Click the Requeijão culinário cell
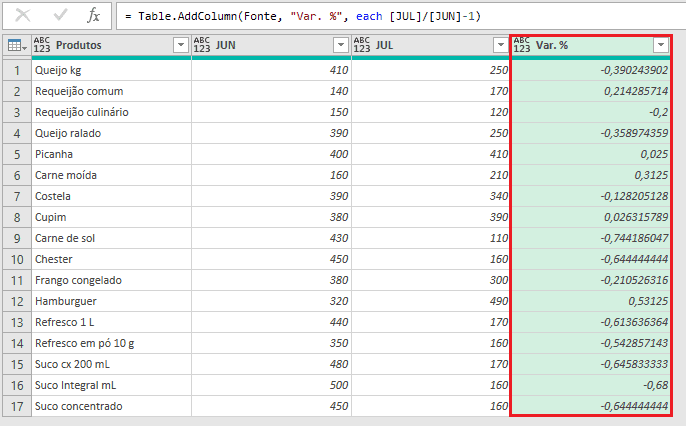 pos(112,112)
